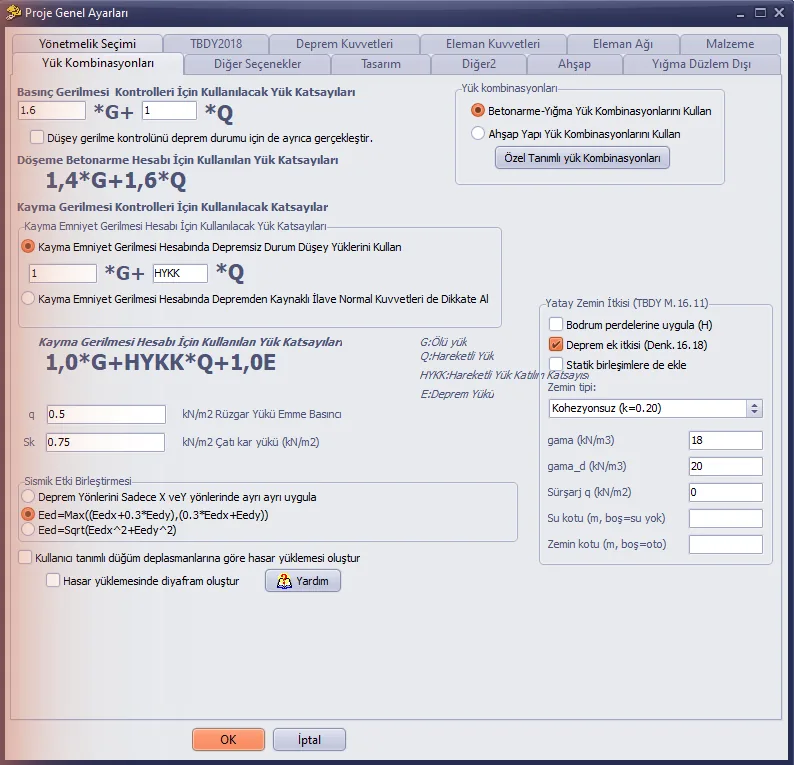Confirm settings with the OK button

(228, 740)
